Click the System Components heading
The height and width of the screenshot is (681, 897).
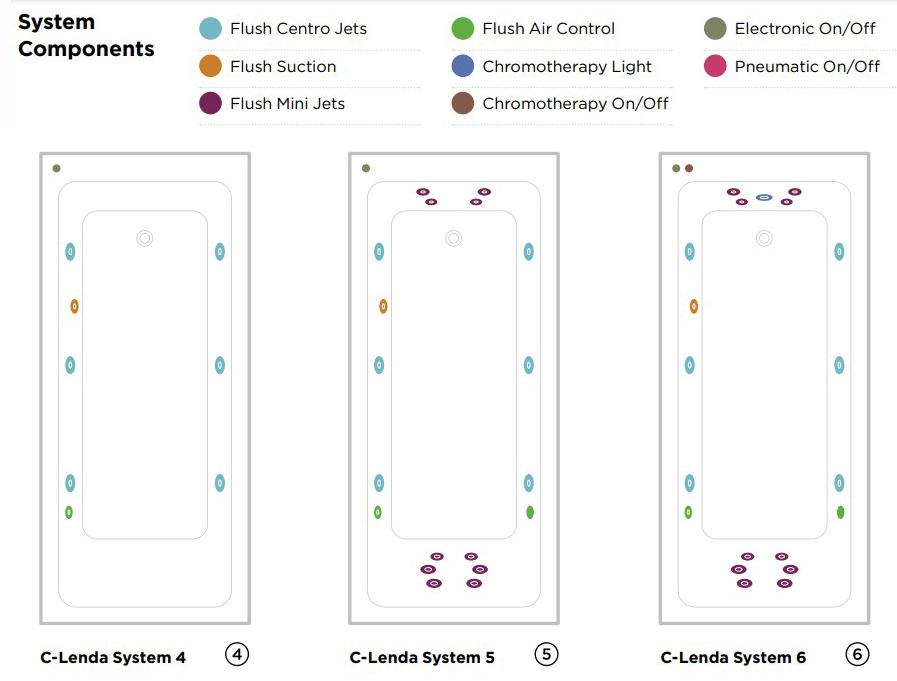[x=86, y=35]
